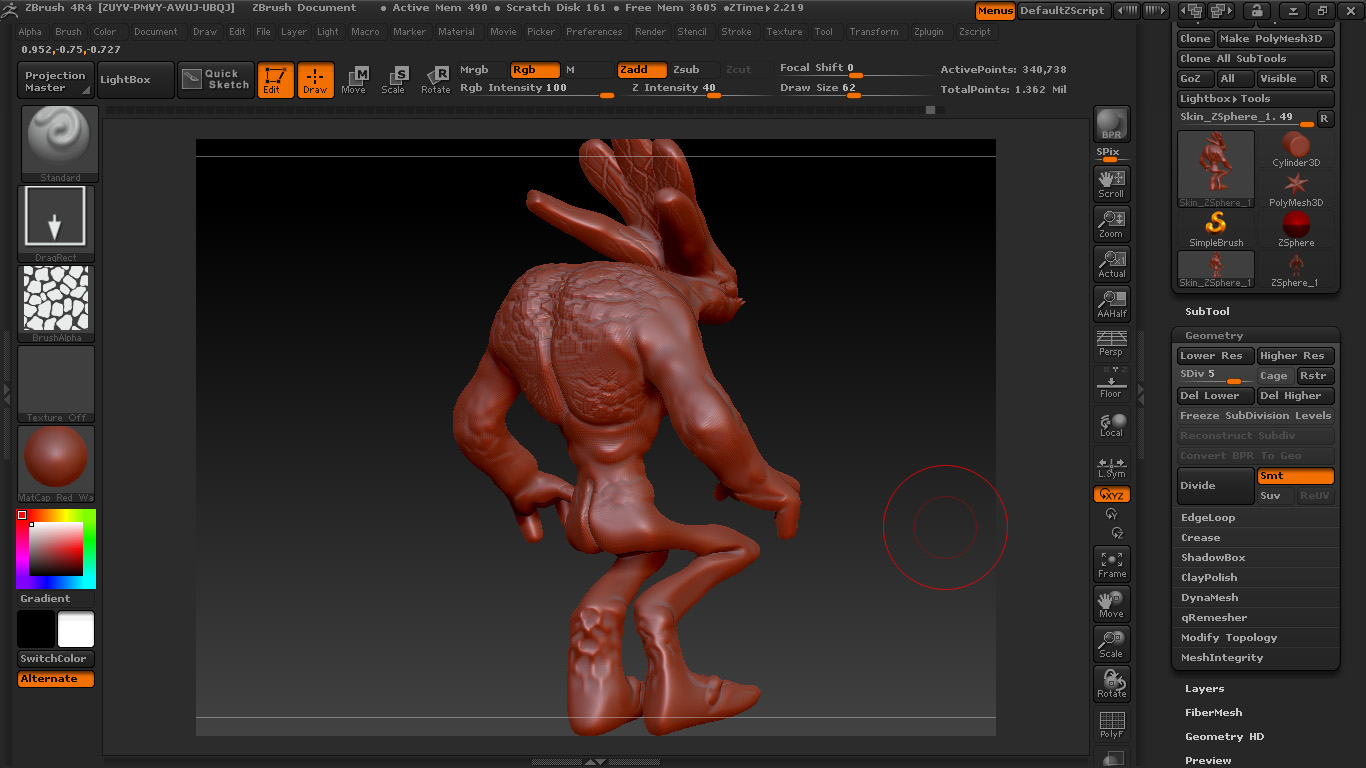The height and width of the screenshot is (768, 1366).
Task: Click the Scroll canvas icon
Action: point(1111,183)
